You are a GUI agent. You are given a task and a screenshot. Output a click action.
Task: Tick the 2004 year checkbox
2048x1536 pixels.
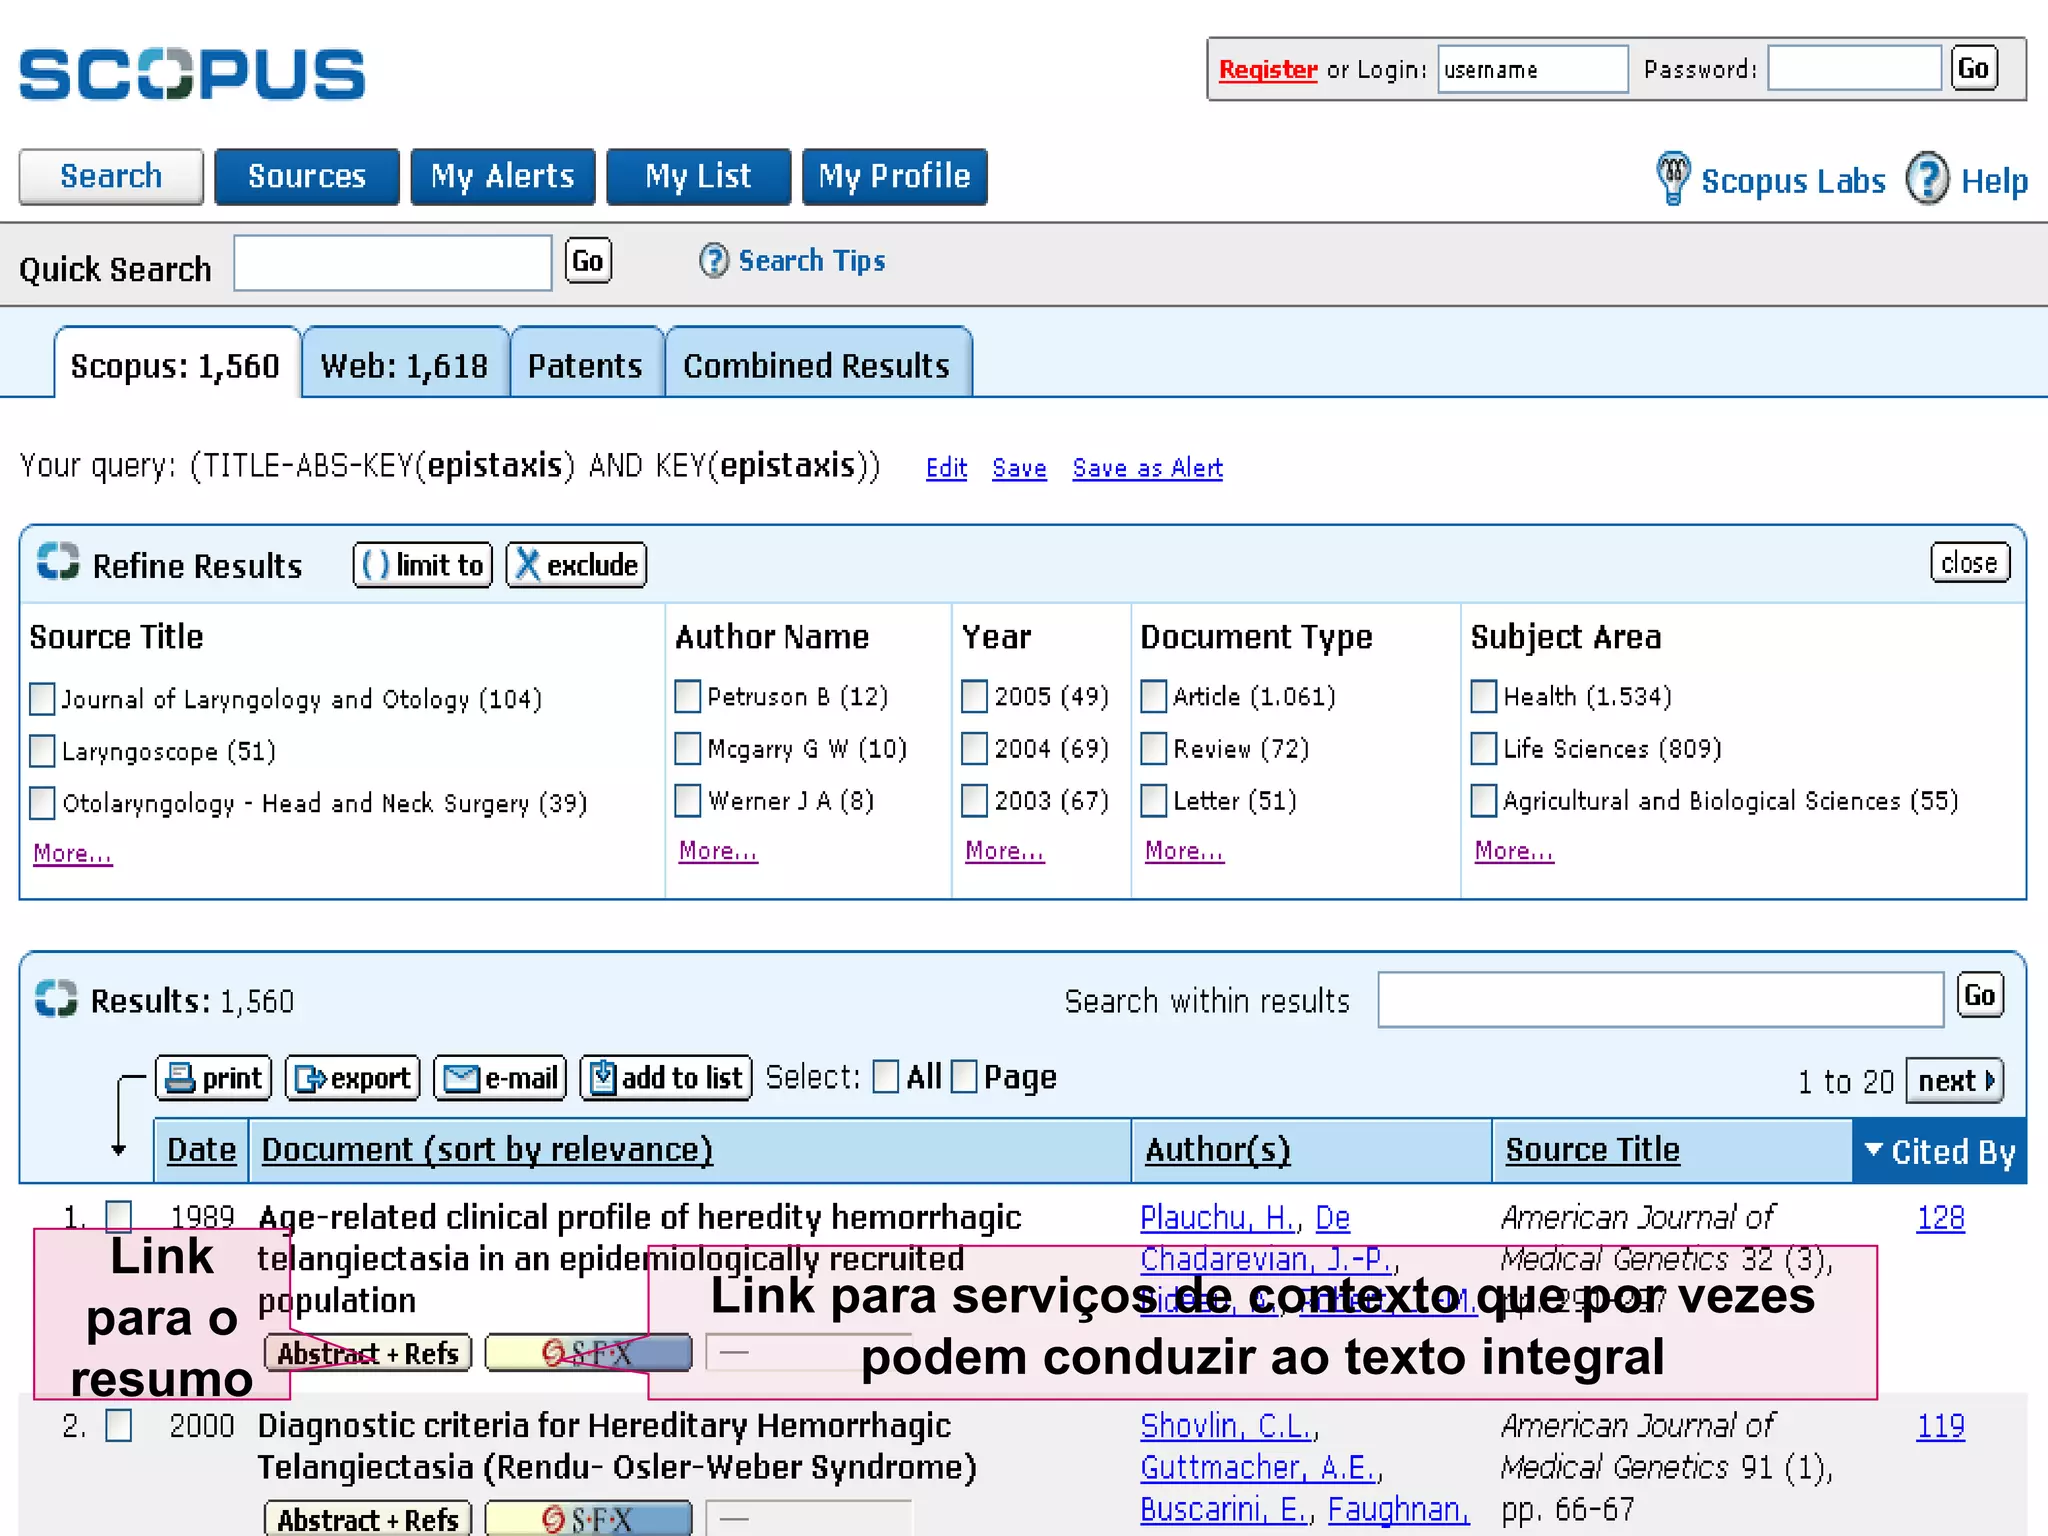(974, 748)
